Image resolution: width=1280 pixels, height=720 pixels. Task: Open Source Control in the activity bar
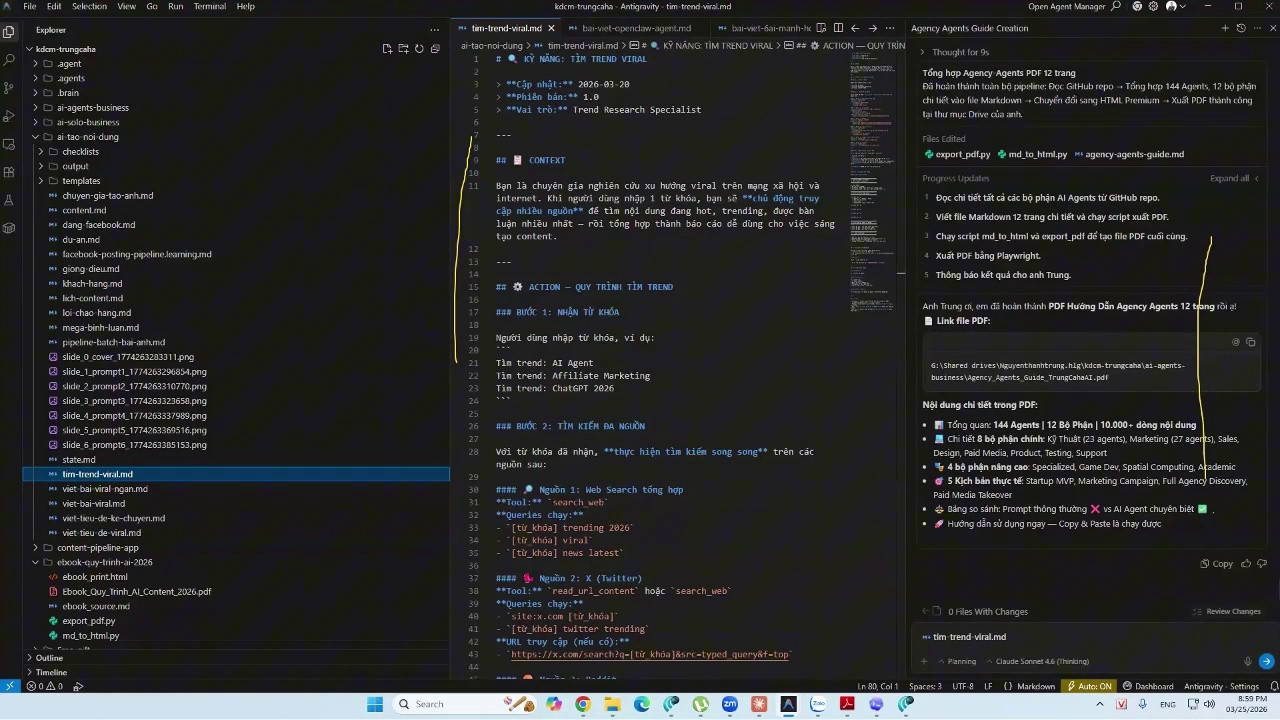(9, 88)
